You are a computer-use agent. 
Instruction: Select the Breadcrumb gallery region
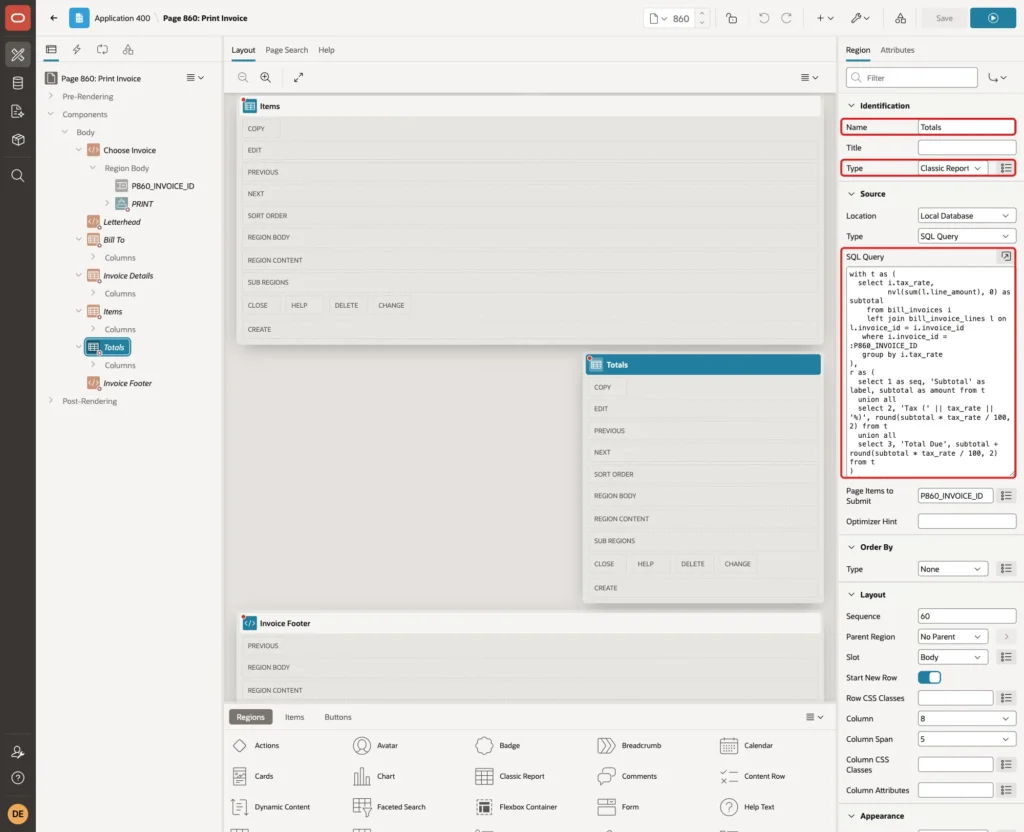[629, 746]
